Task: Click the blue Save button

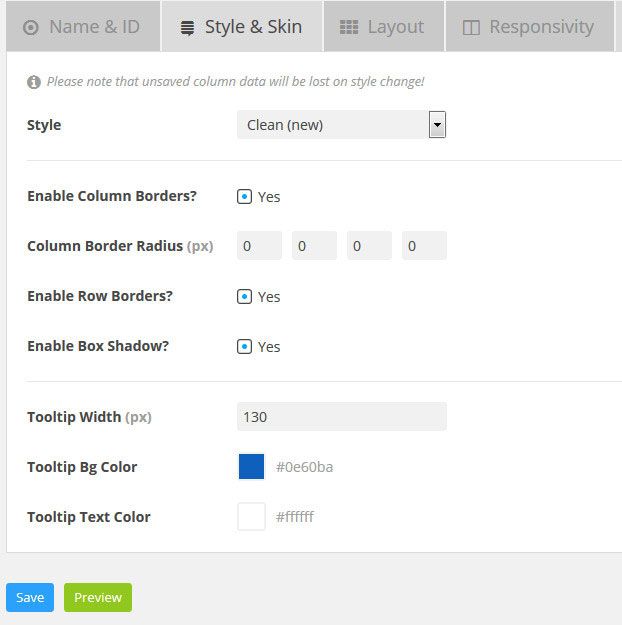Action: [x=30, y=597]
